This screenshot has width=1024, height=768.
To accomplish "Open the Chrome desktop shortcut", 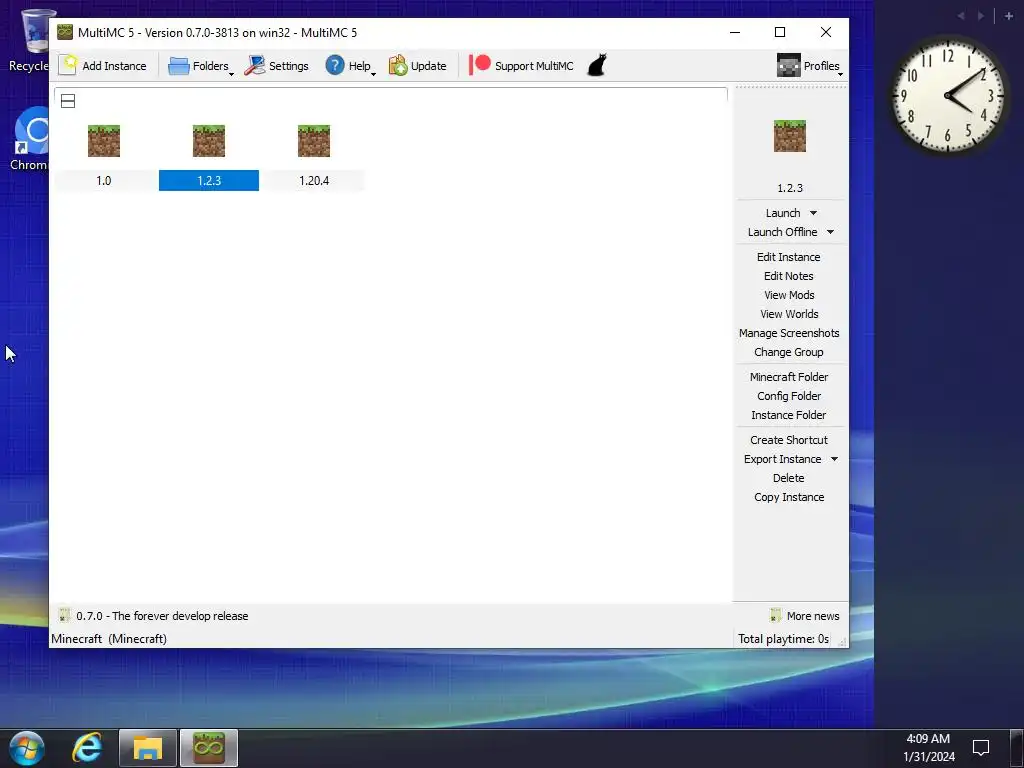I will click(29, 139).
